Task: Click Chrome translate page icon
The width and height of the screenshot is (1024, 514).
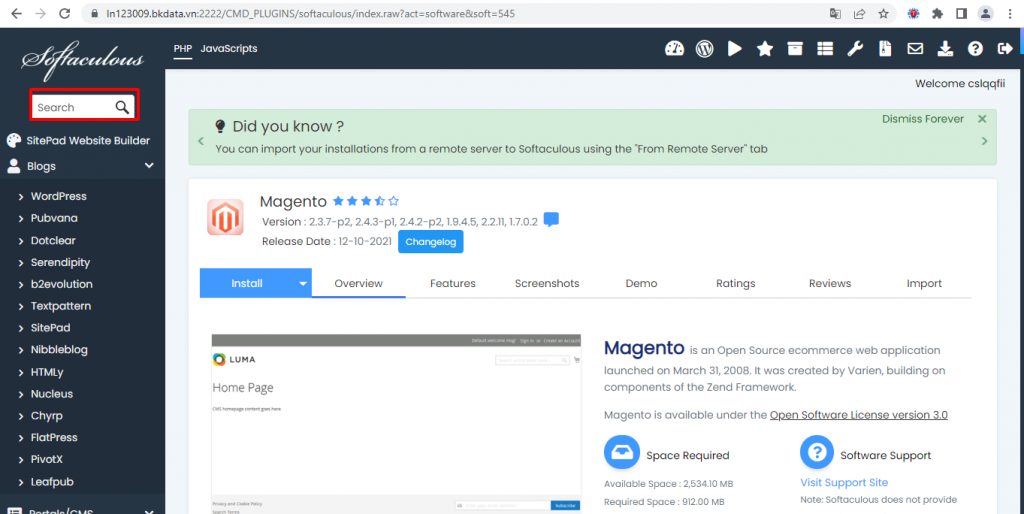Action: (835, 13)
